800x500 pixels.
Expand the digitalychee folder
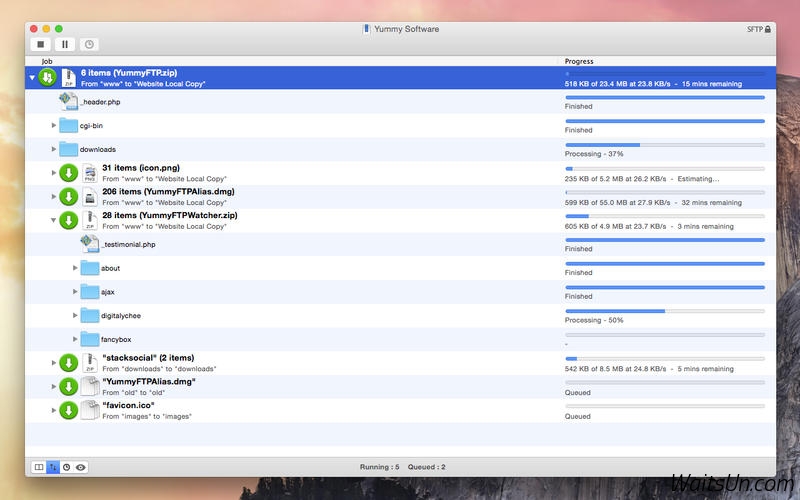pos(76,315)
